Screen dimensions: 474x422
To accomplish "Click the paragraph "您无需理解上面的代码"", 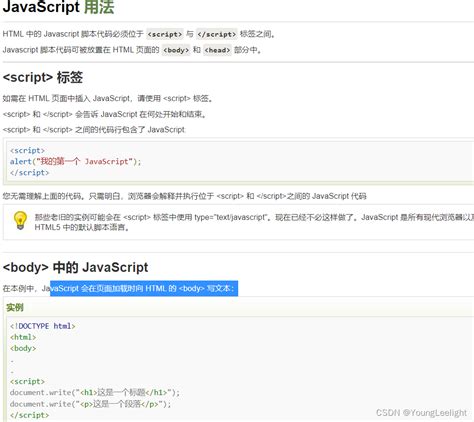I will (184, 196).
